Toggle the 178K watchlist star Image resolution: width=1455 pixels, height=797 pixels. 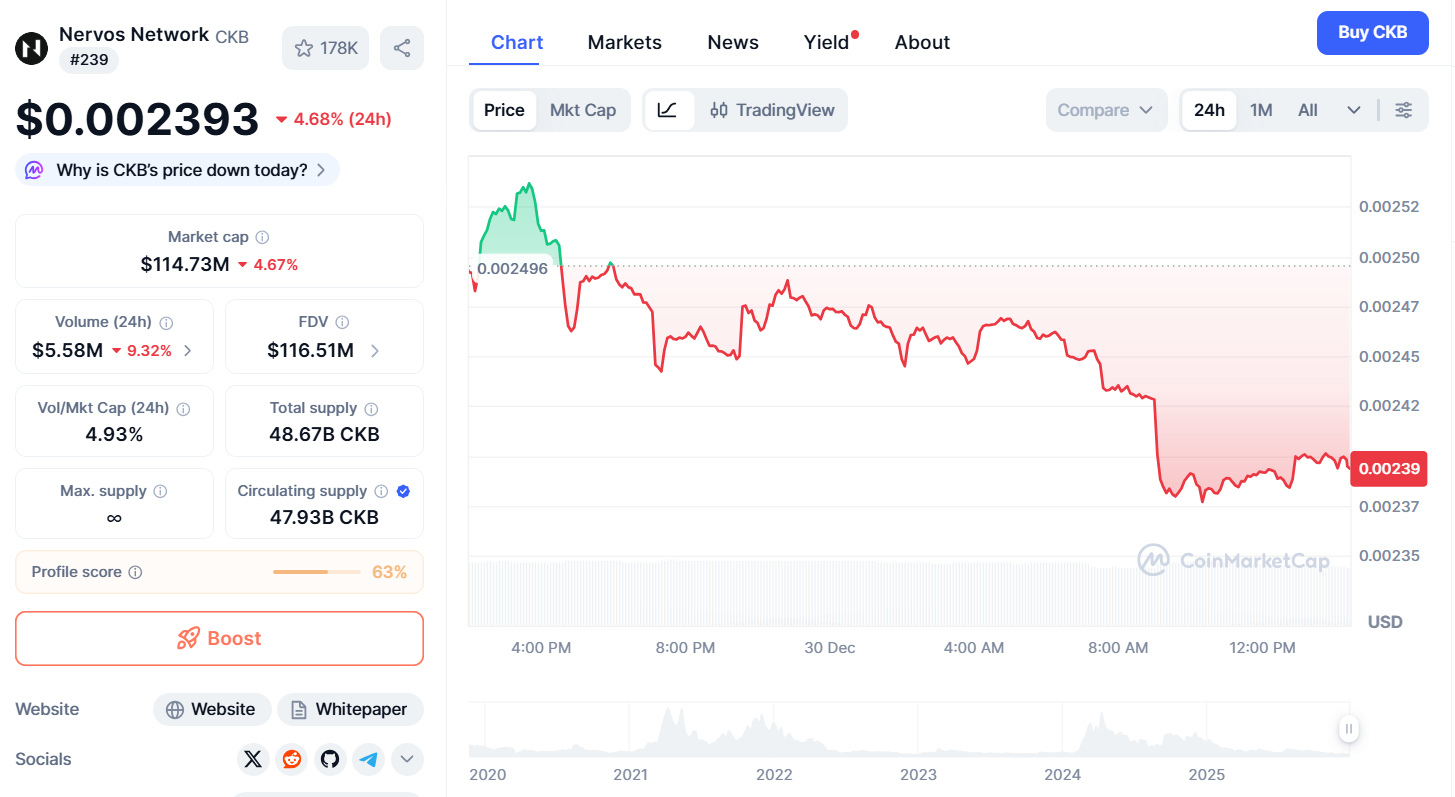pos(325,47)
